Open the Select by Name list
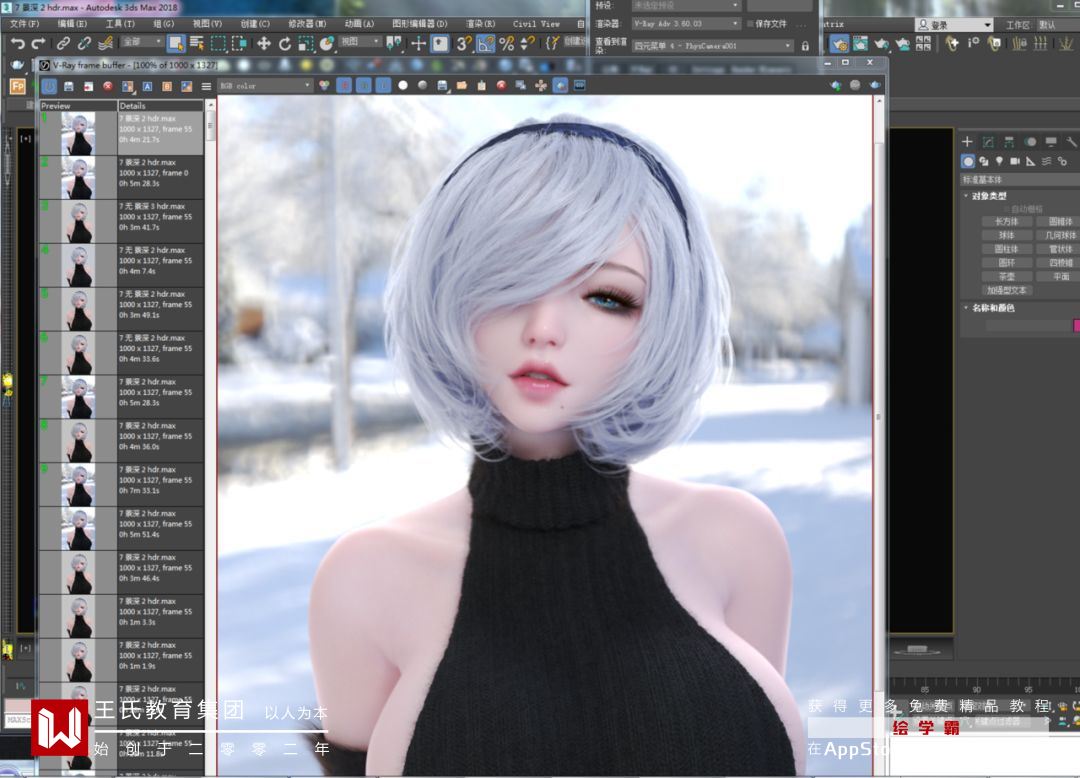 [197, 43]
